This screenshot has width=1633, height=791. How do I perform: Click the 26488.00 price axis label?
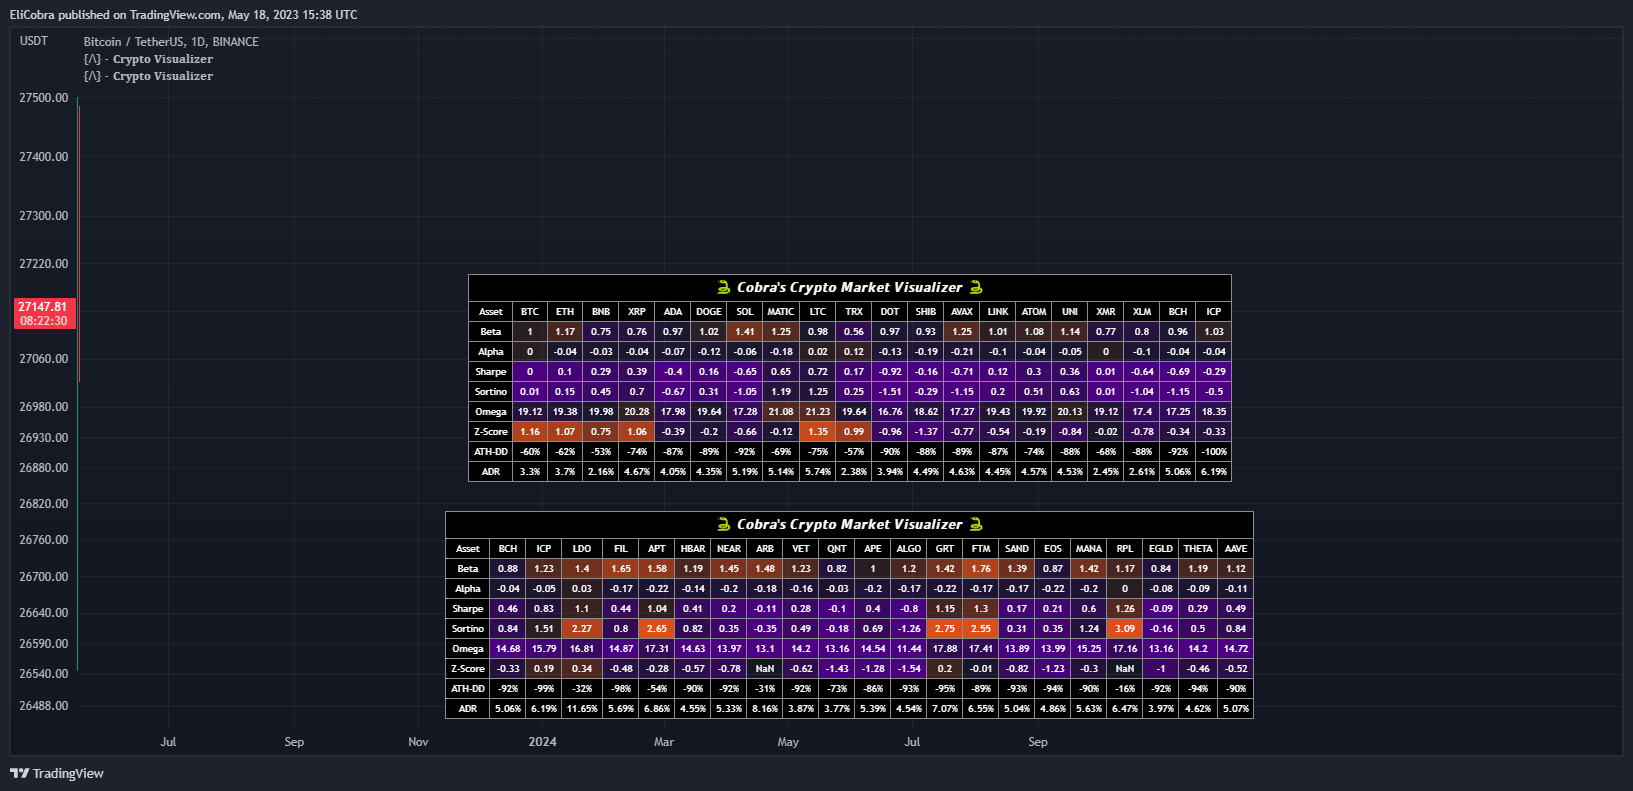(x=44, y=706)
